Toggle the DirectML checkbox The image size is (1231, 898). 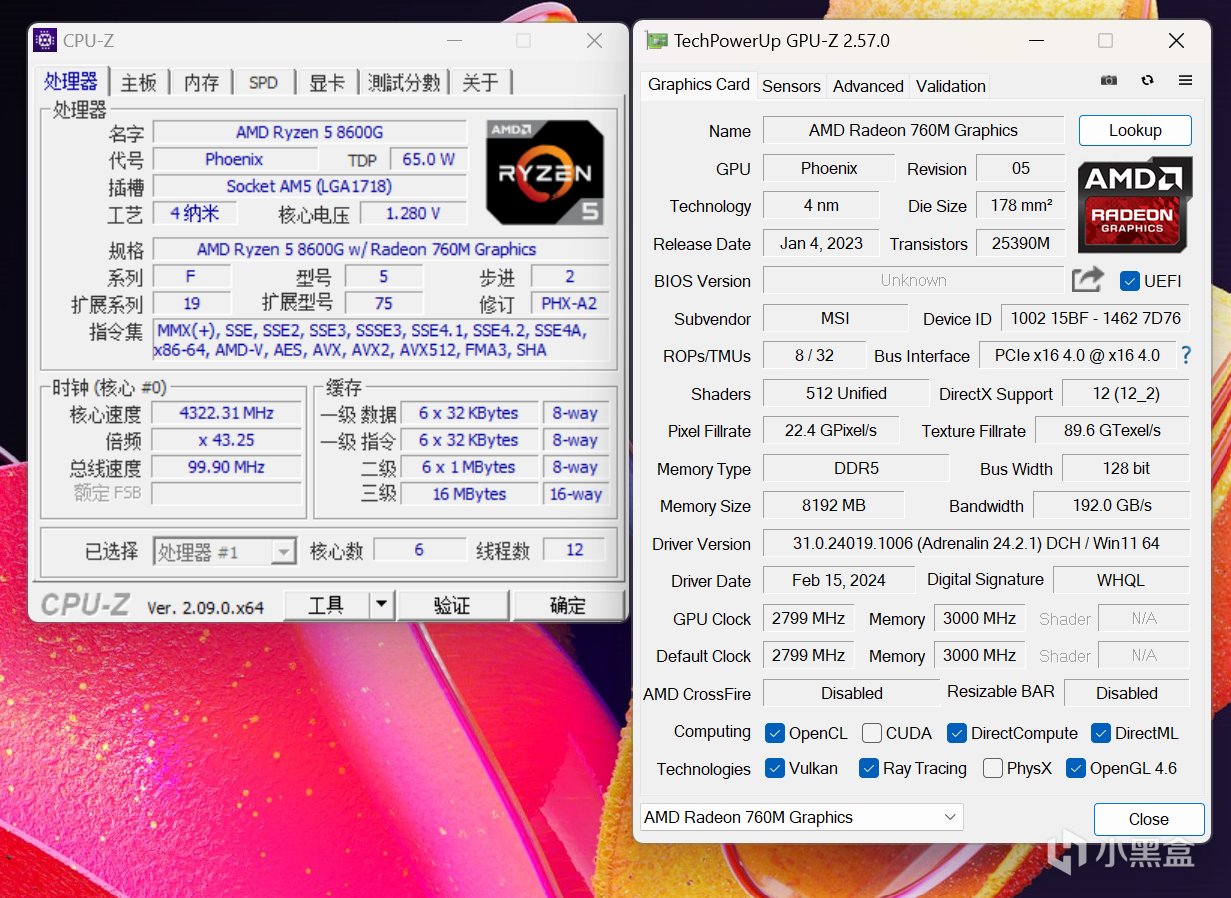pos(1101,733)
